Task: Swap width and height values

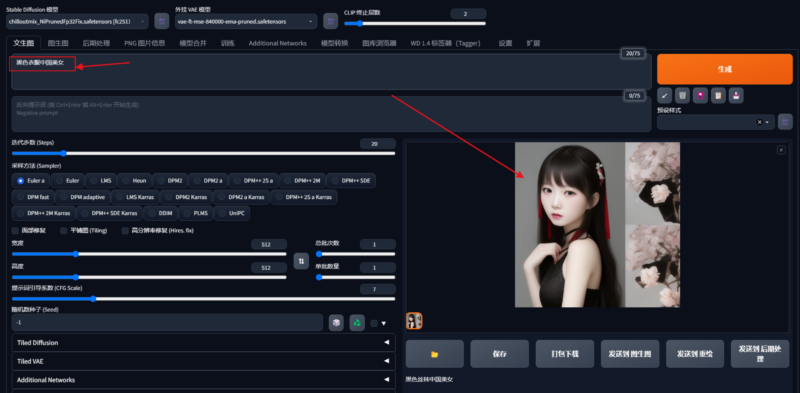Action: pos(301,260)
